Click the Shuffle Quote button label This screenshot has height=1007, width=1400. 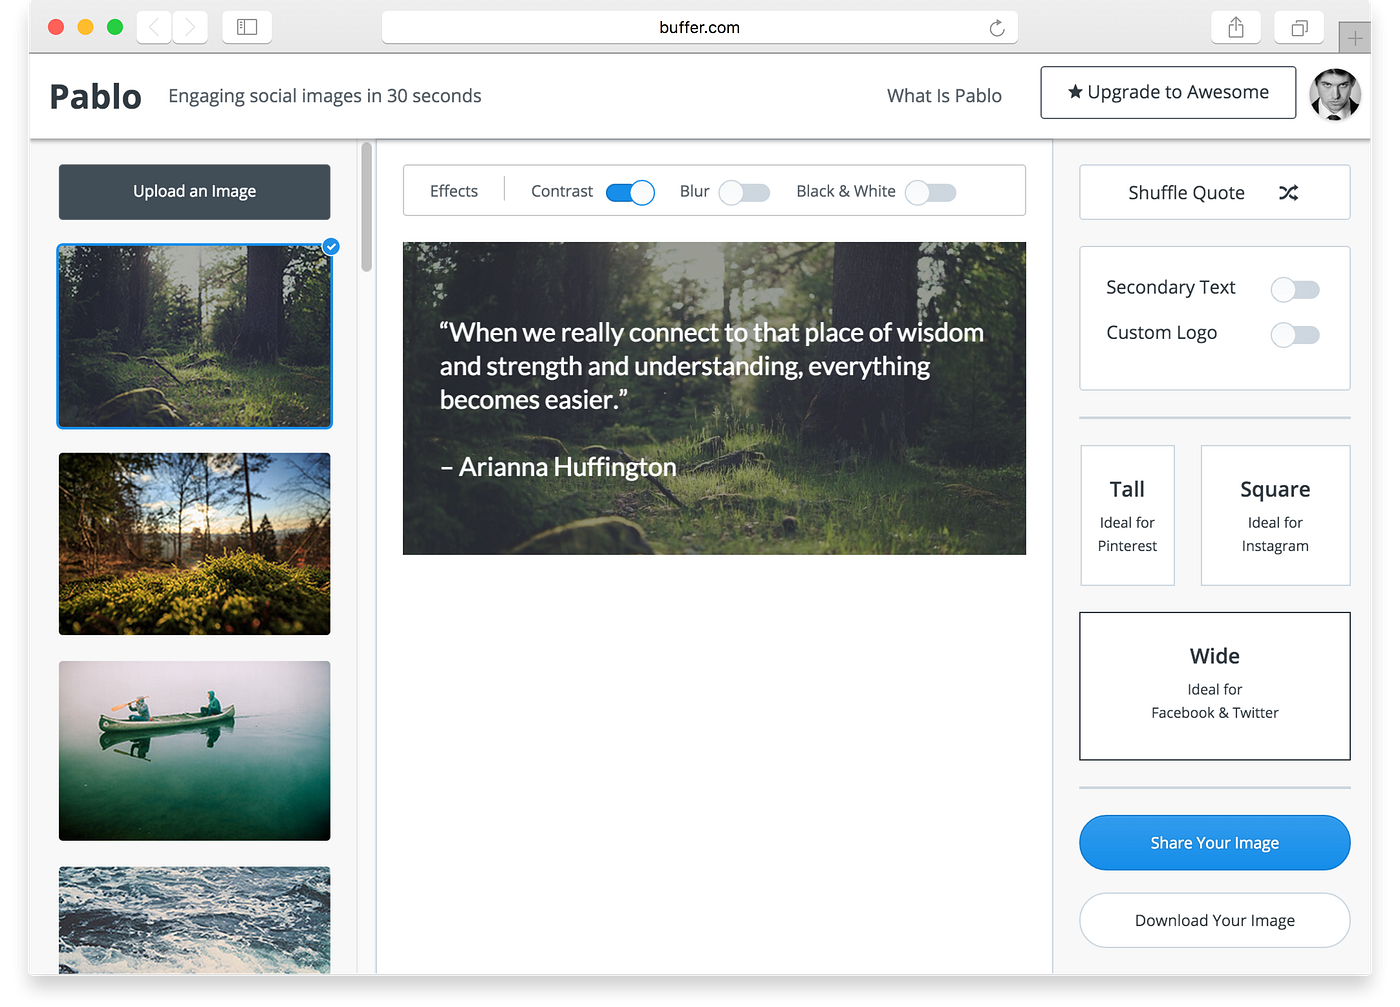point(1186,192)
